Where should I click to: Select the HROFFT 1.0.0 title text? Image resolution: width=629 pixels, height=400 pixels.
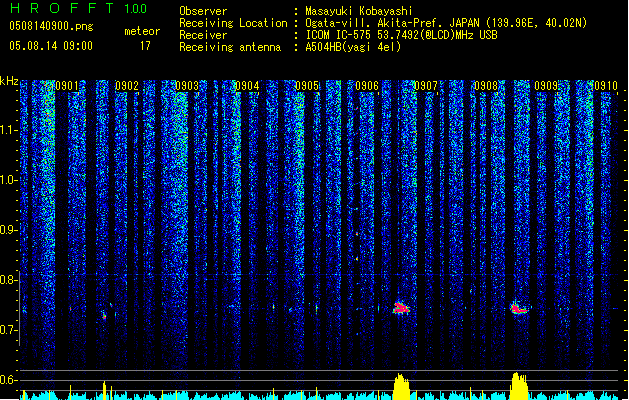(x=78, y=8)
